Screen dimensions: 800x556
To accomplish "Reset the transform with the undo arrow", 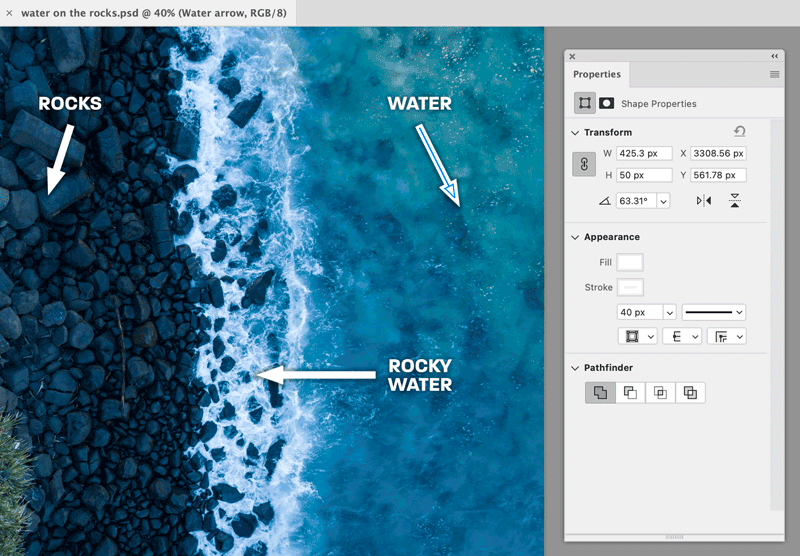I will (x=740, y=132).
